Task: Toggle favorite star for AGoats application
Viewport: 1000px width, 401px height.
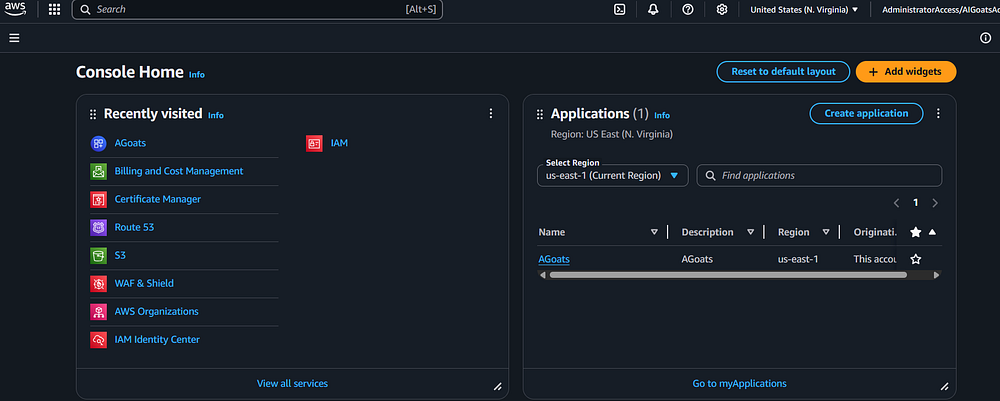Action: (915, 259)
